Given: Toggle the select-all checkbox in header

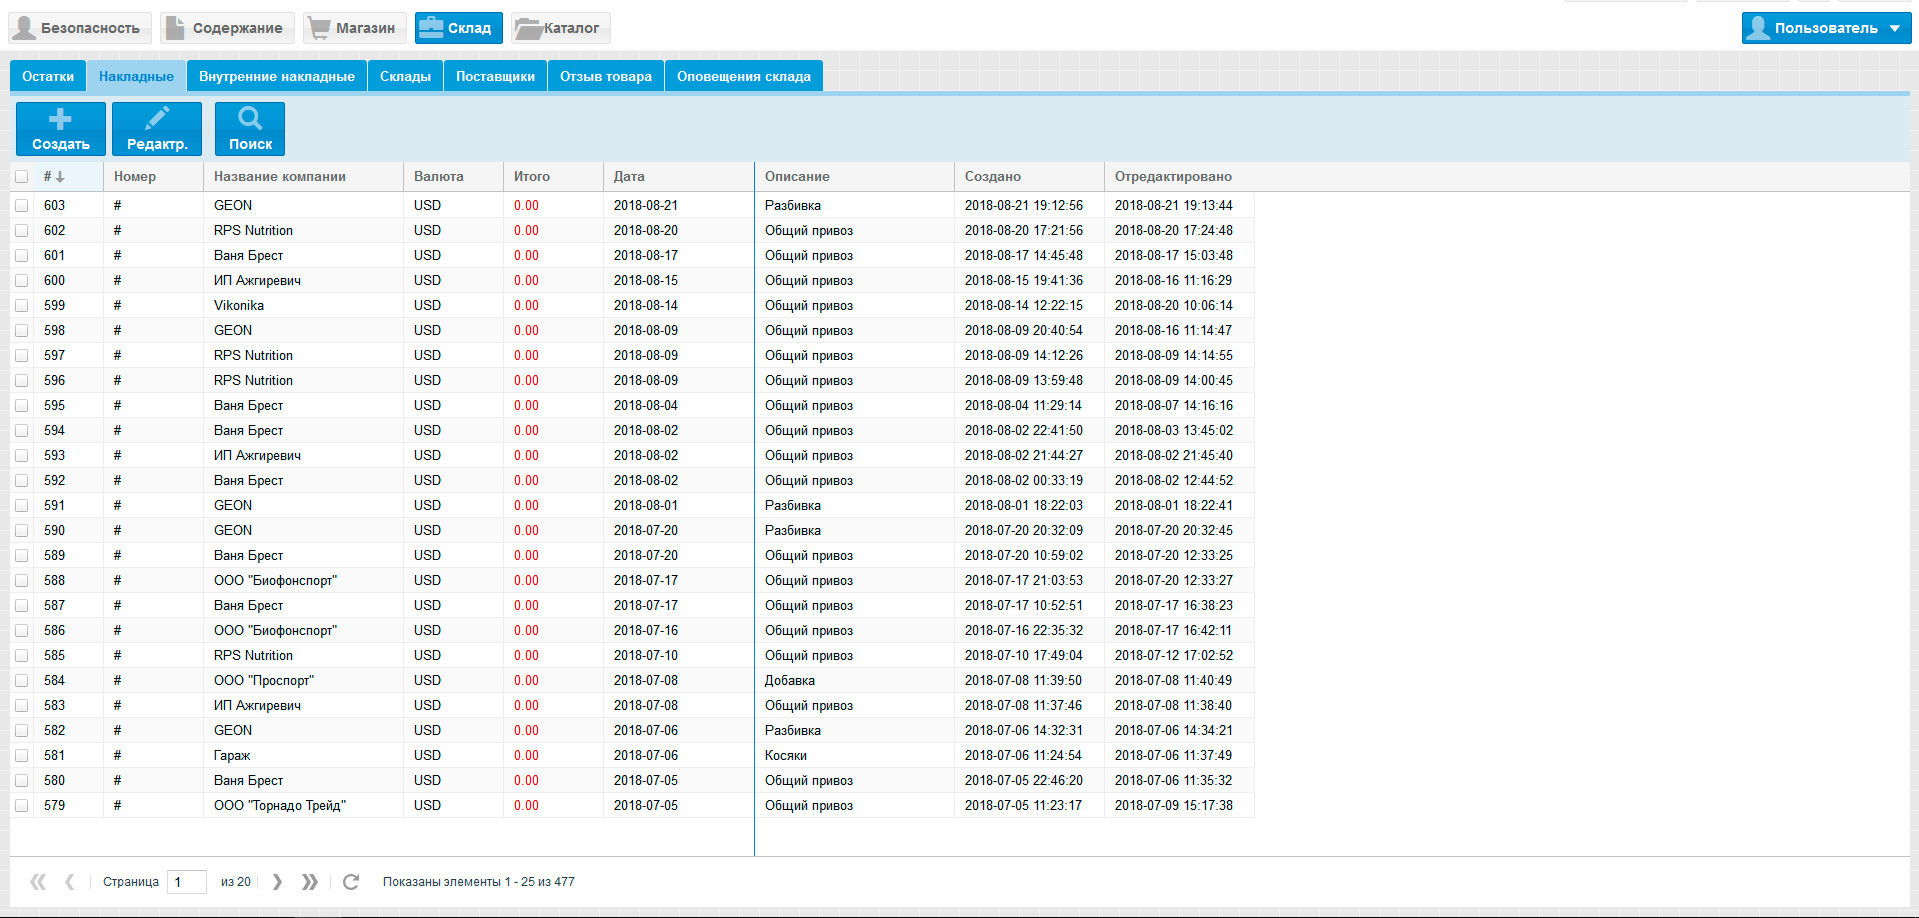Looking at the screenshot, I should pos(22,177).
